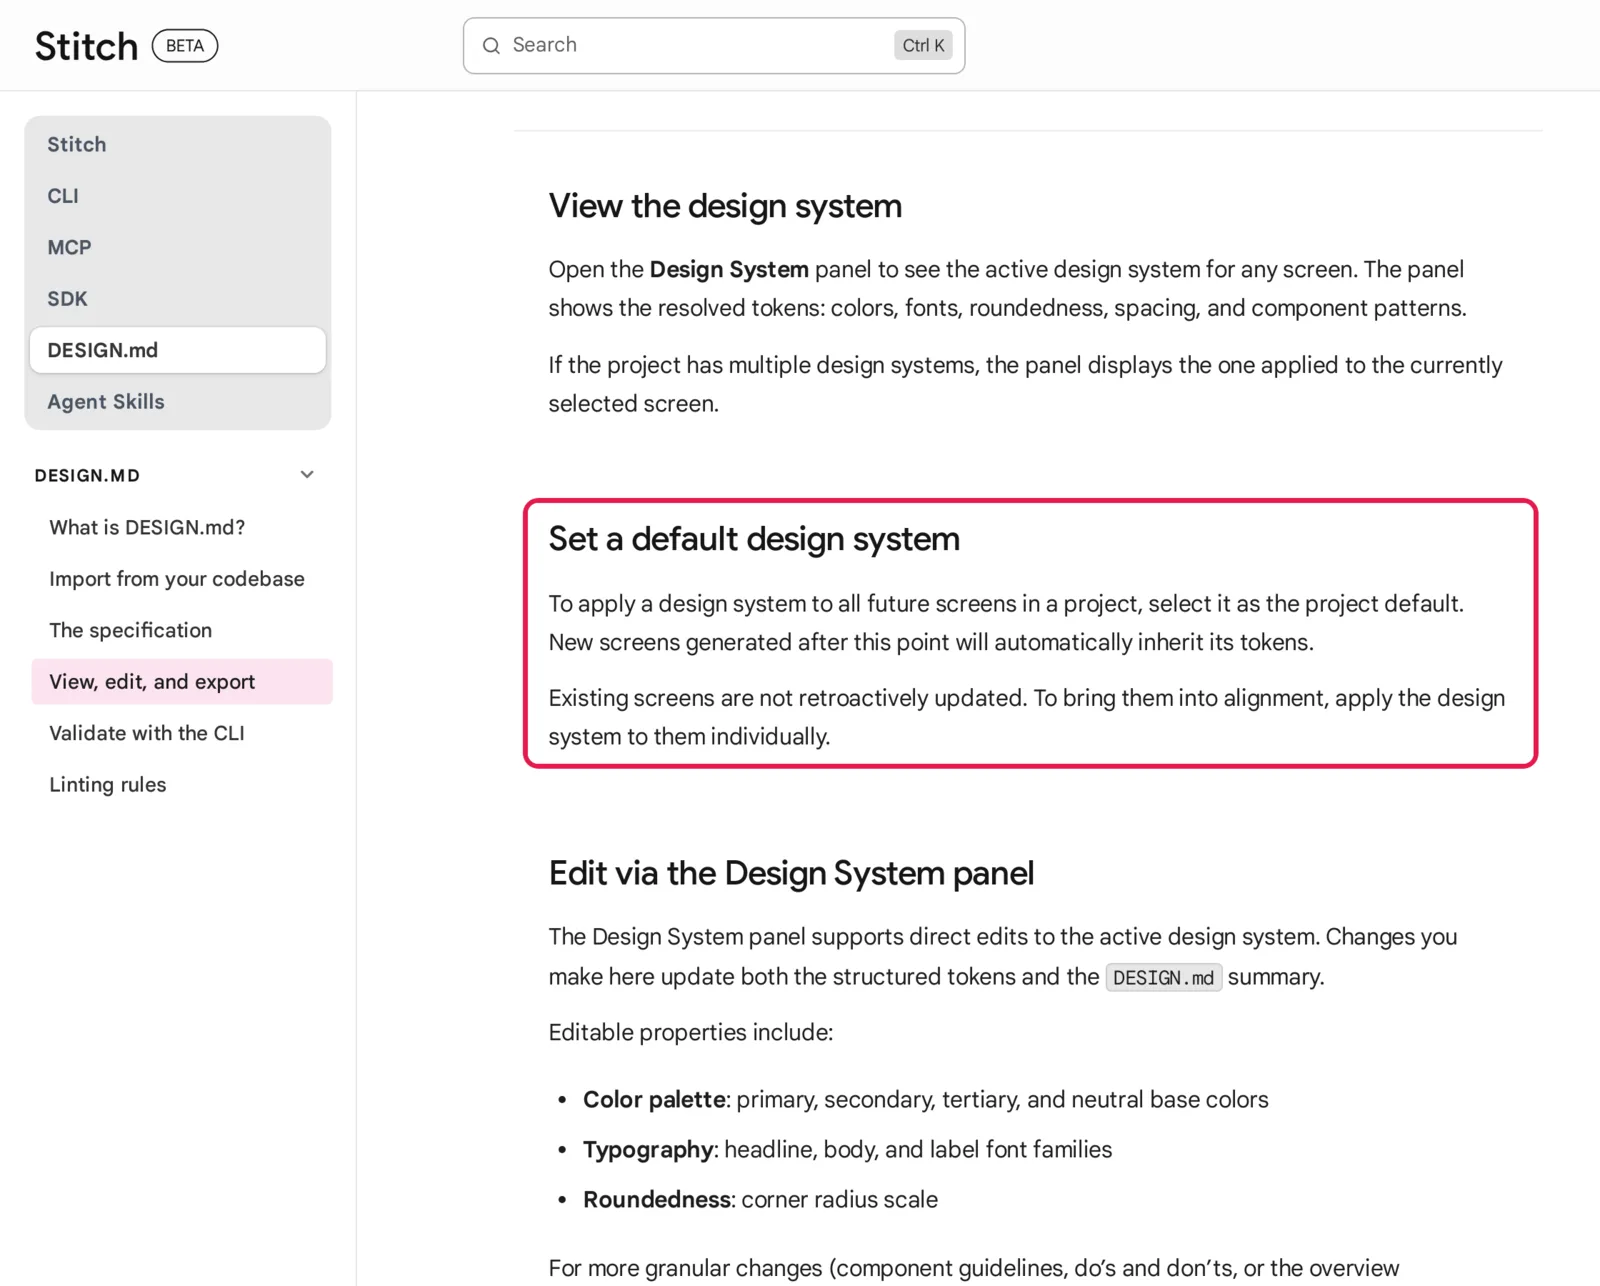Viewport: 1600px width, 1286px height.
Task: Click the 'Roundedness' bullet item
Action: (x=760, y=1200)
